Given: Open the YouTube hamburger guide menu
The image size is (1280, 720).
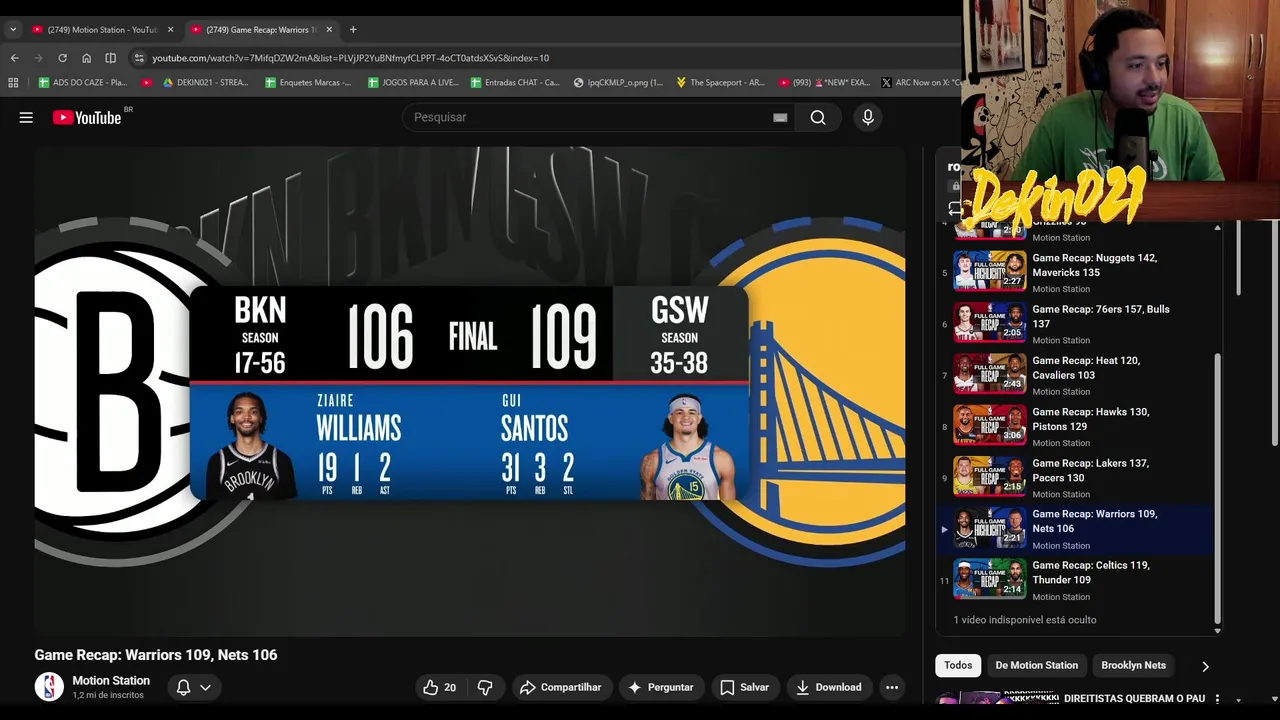Looking at the screenshot, I should 26,117.
